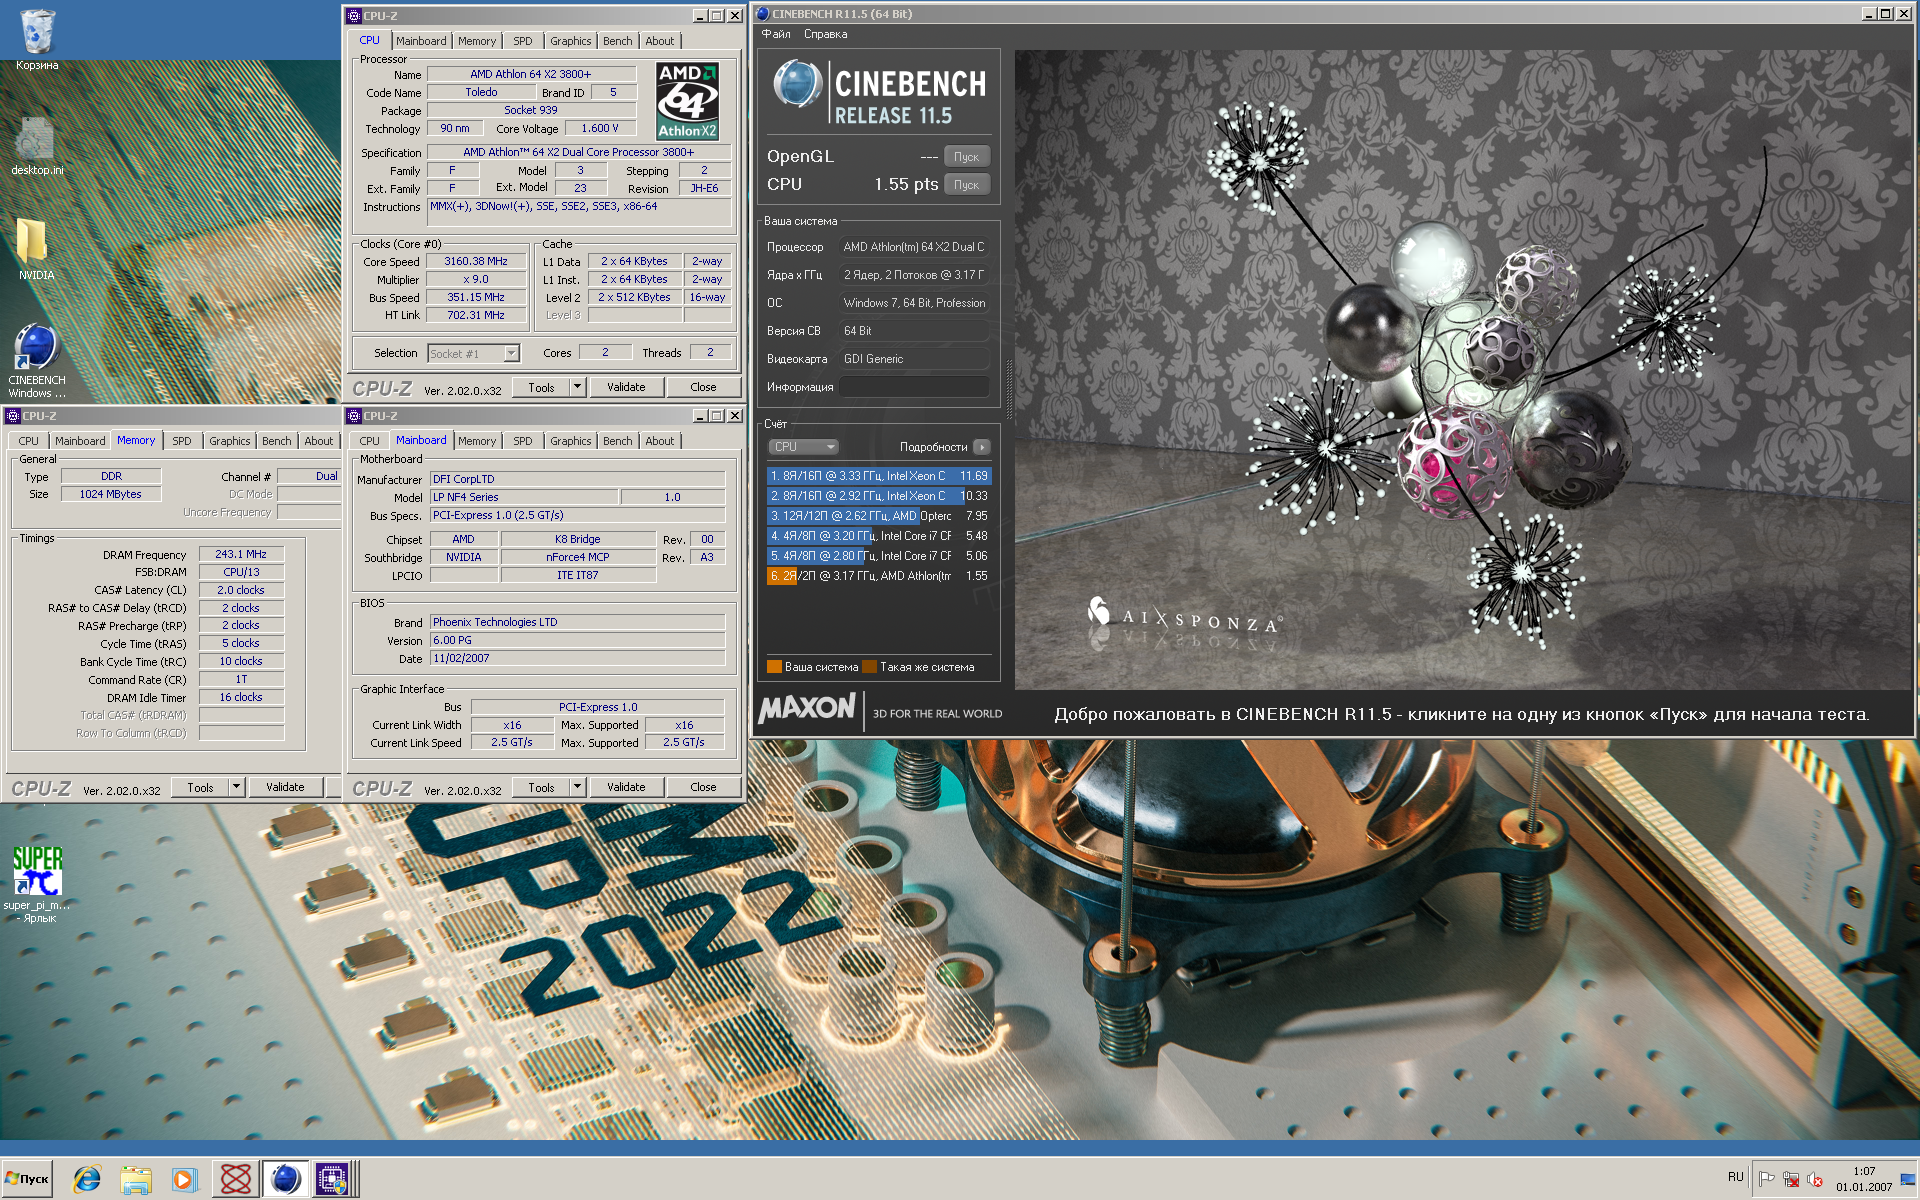Open Graphics tab in Memory CPU-Z window
1920x1200 pixels.
click(229, 441)
